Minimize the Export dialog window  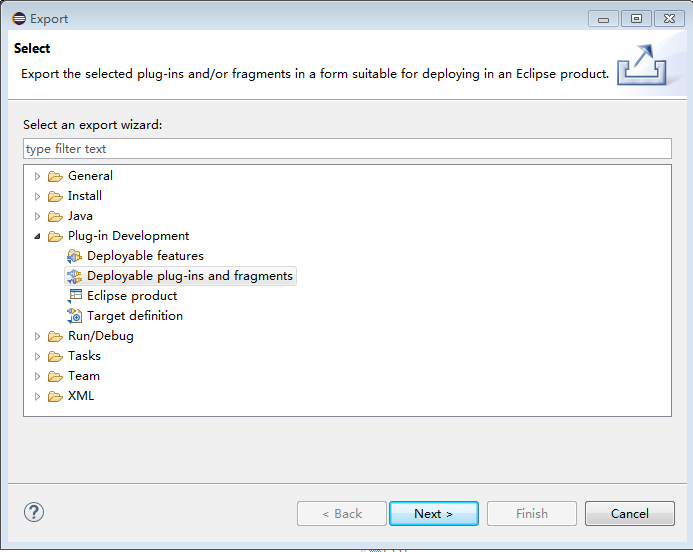point(603,19)
